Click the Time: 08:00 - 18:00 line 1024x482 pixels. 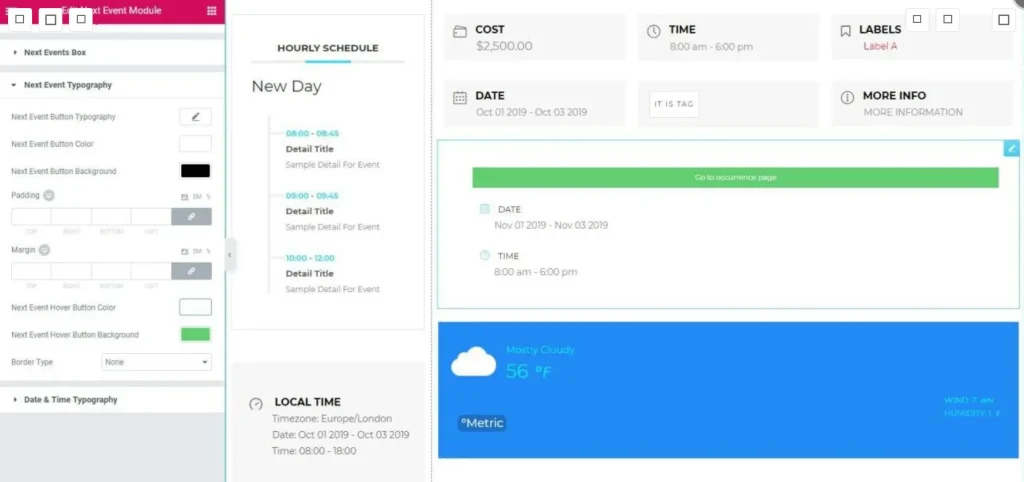(314, 451)
